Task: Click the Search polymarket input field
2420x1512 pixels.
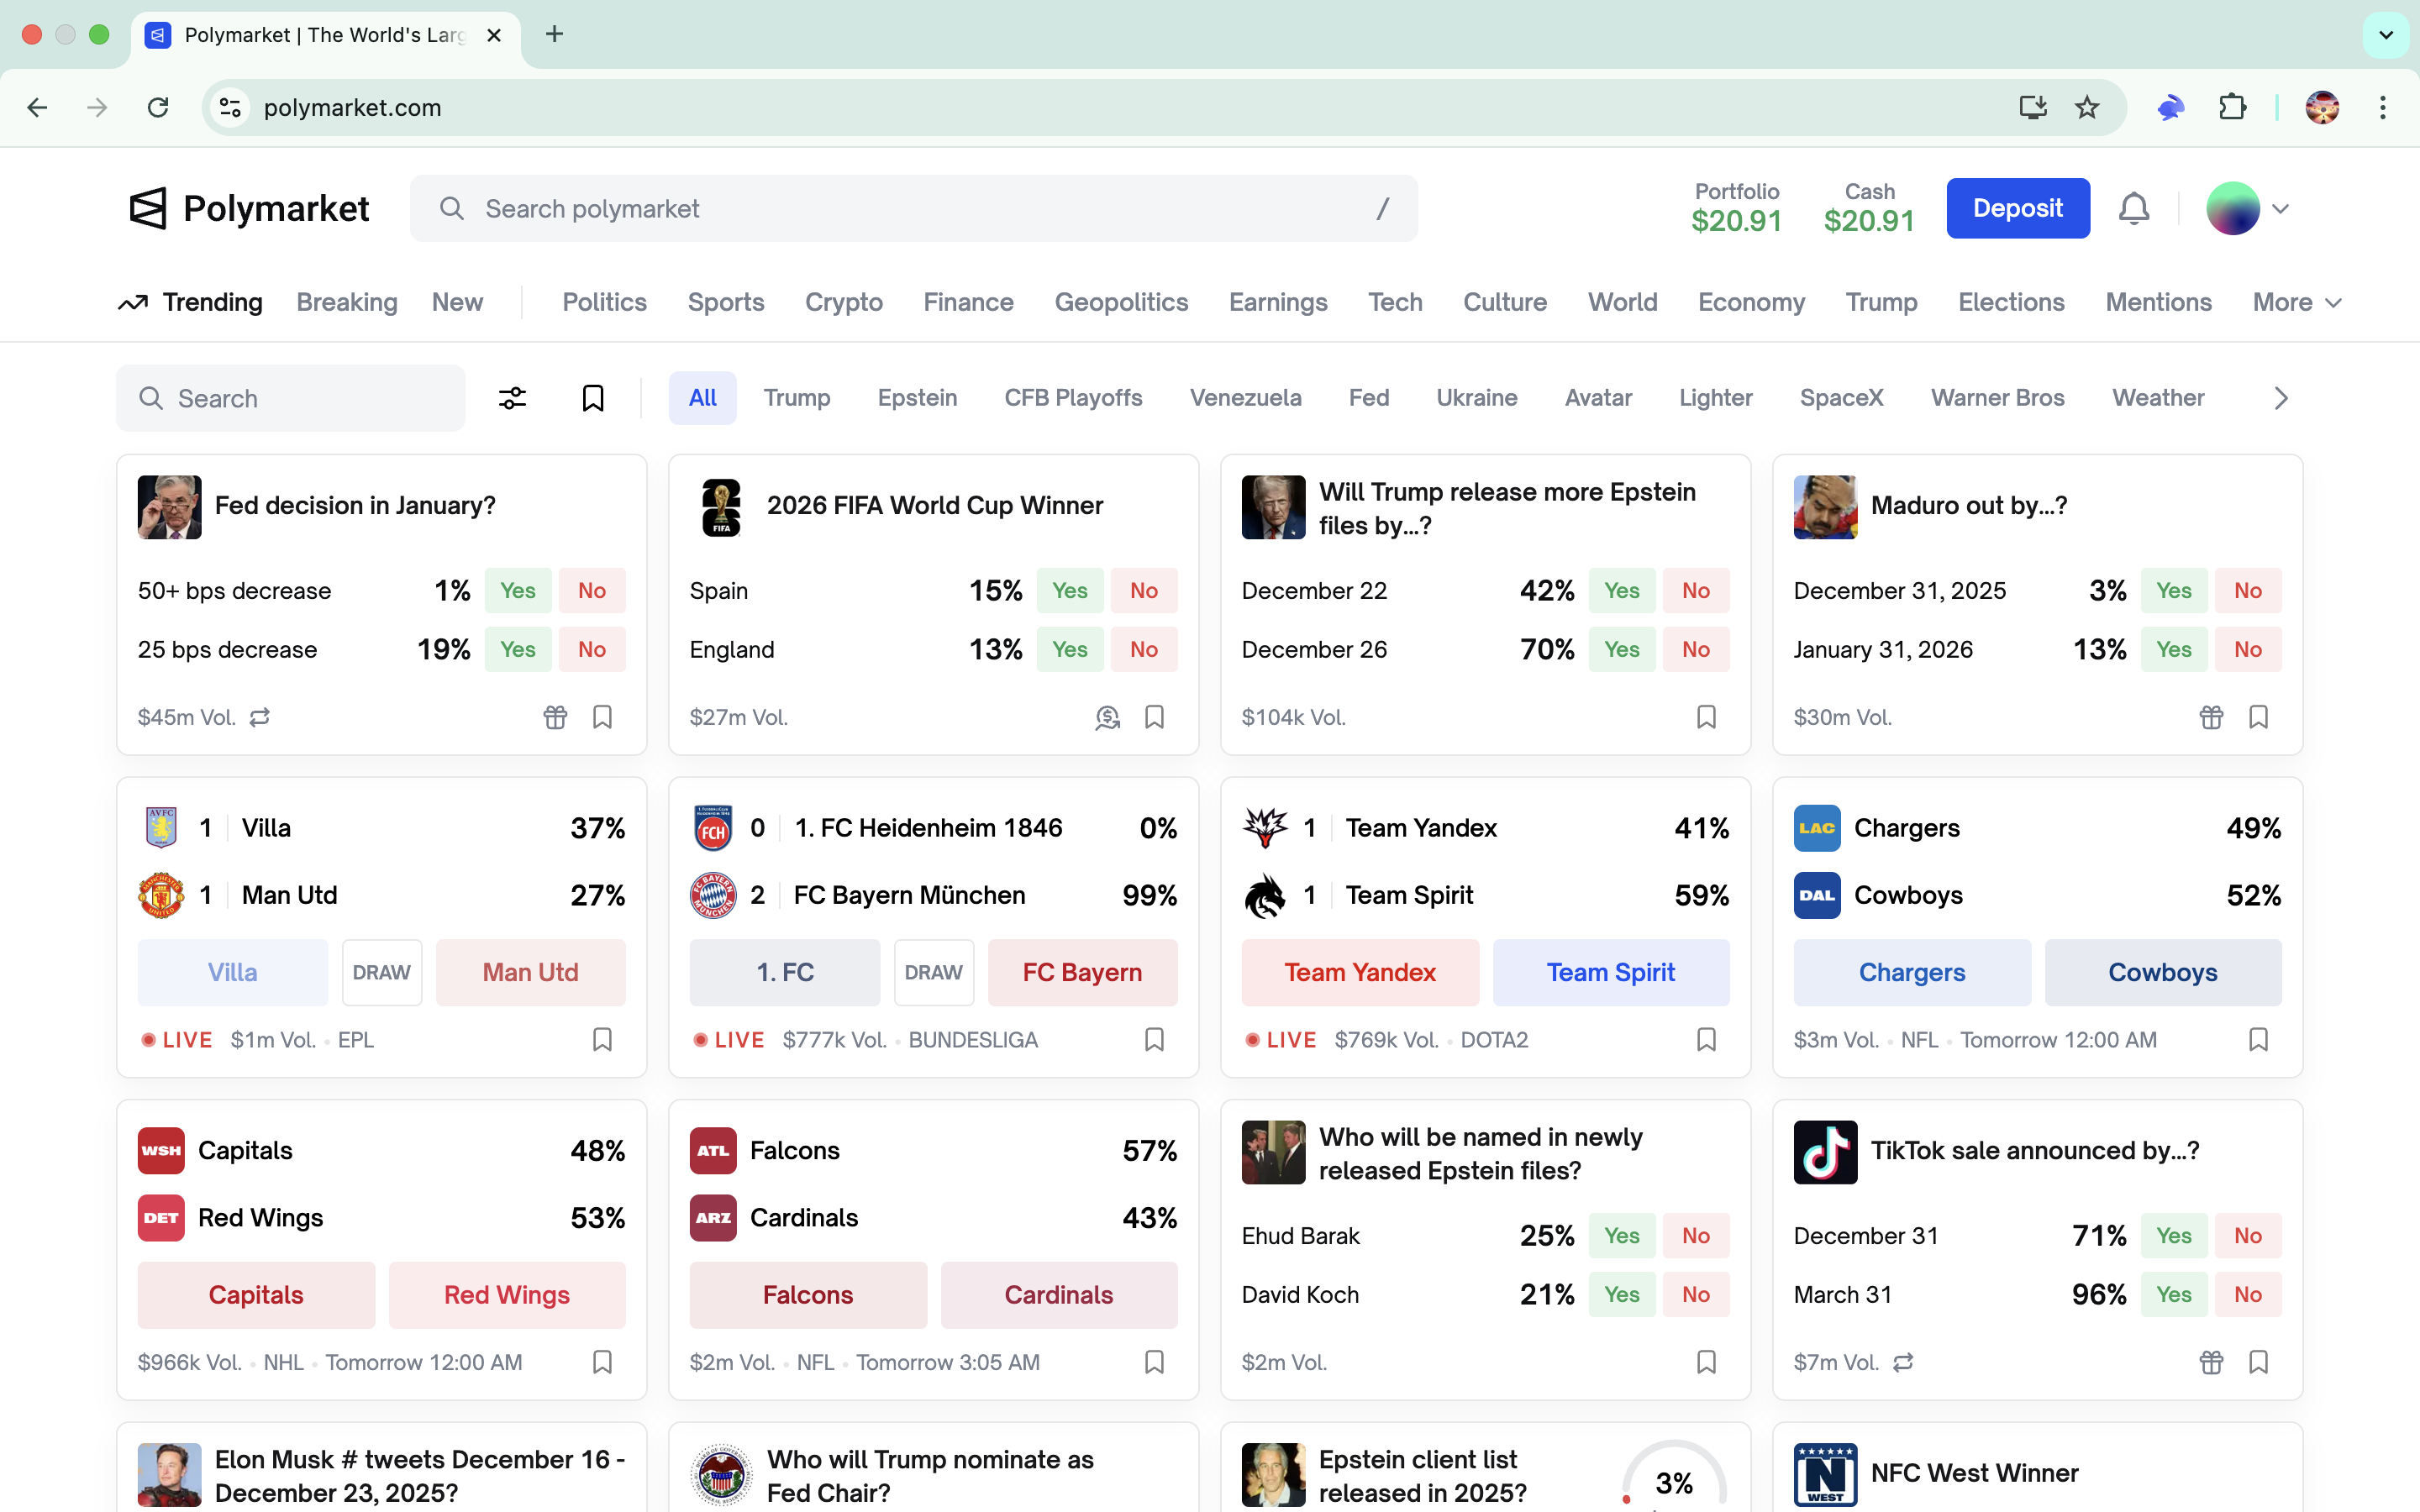Action: (x=900, y=208)
